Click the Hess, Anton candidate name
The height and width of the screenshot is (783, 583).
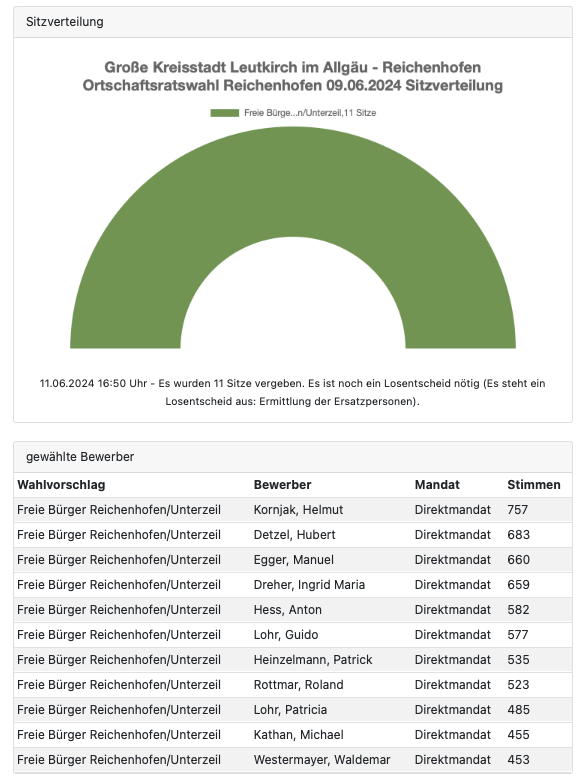coord(288,610)
